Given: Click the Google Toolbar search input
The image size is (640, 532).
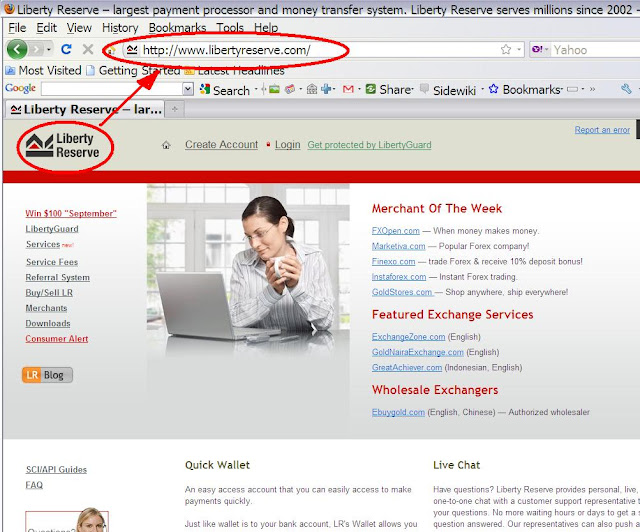Looking at the screenshot, I should click(x=112, y=89).
